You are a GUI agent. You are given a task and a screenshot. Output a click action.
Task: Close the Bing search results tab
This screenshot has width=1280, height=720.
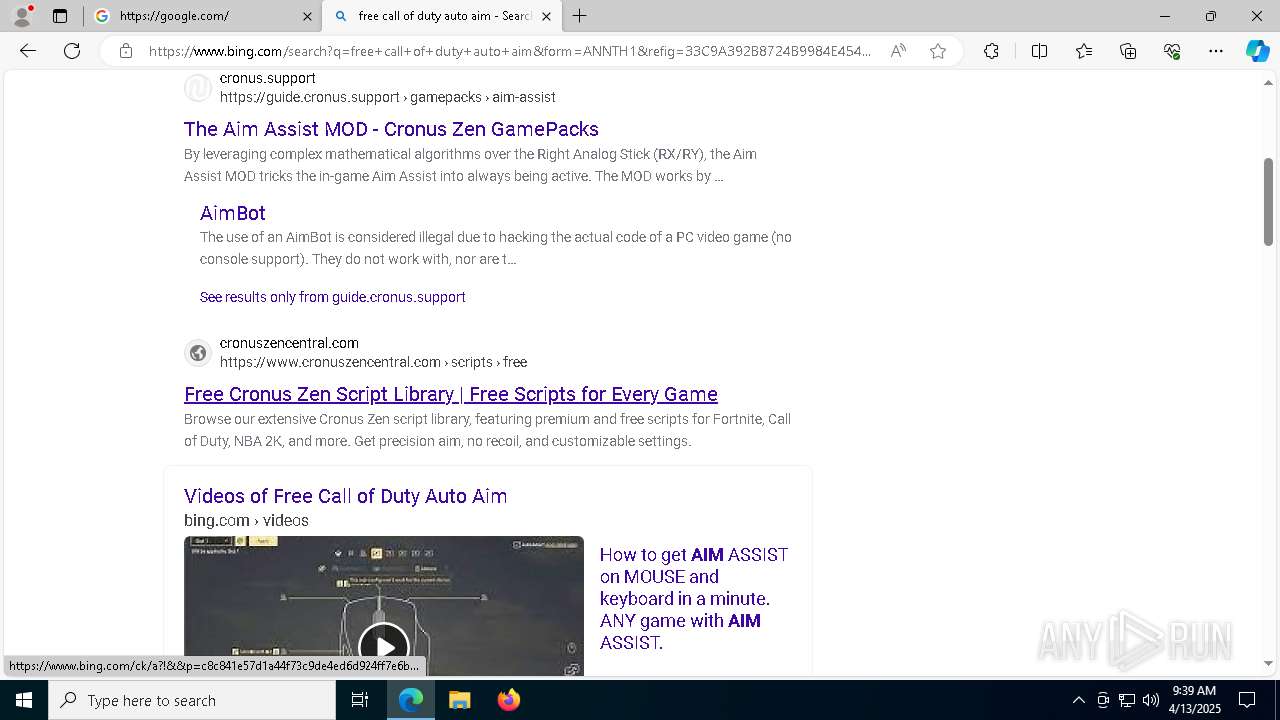pos(548,16)
